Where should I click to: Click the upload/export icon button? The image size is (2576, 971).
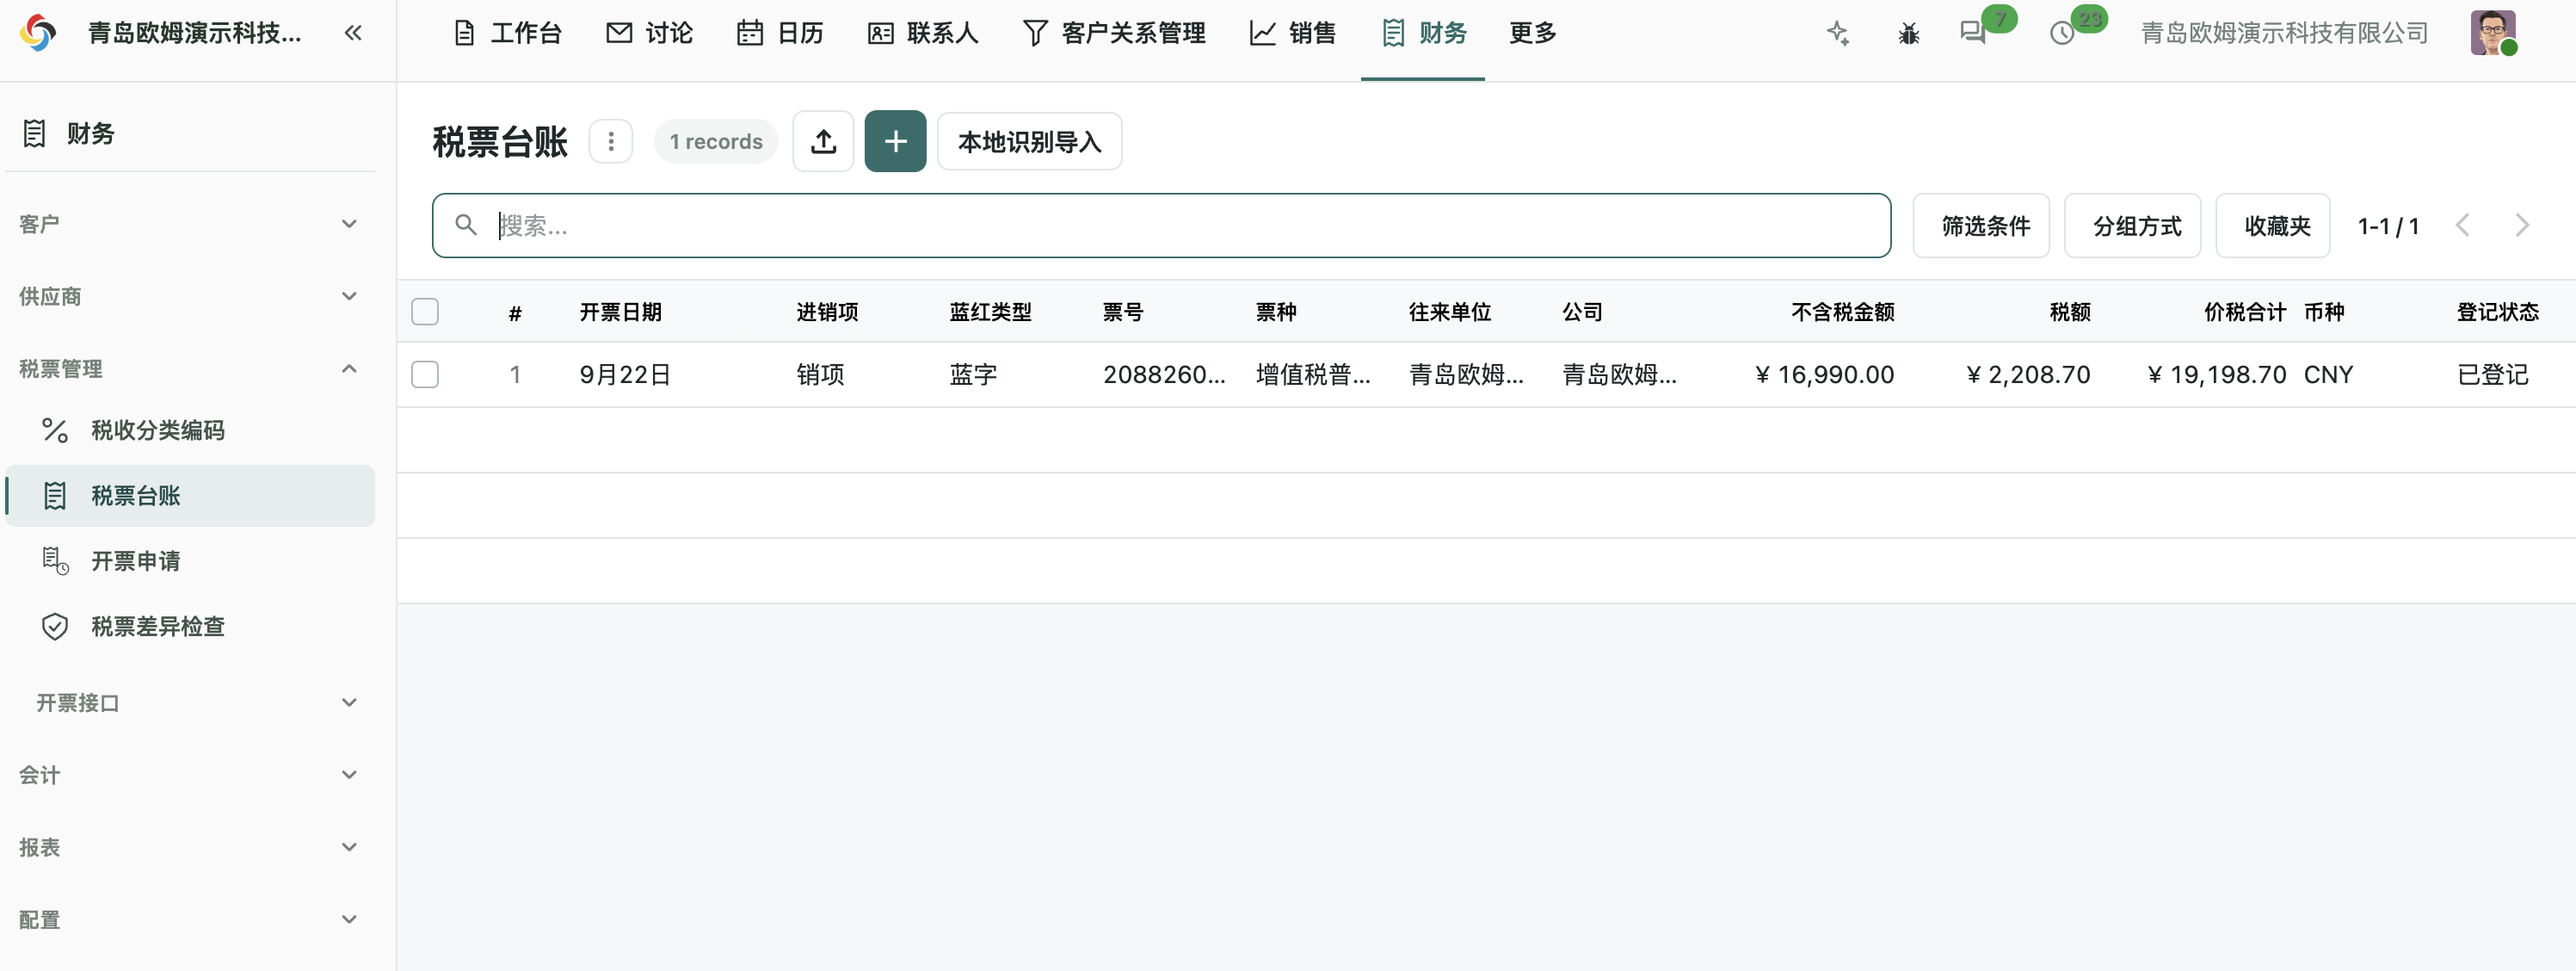coord(823,141)
